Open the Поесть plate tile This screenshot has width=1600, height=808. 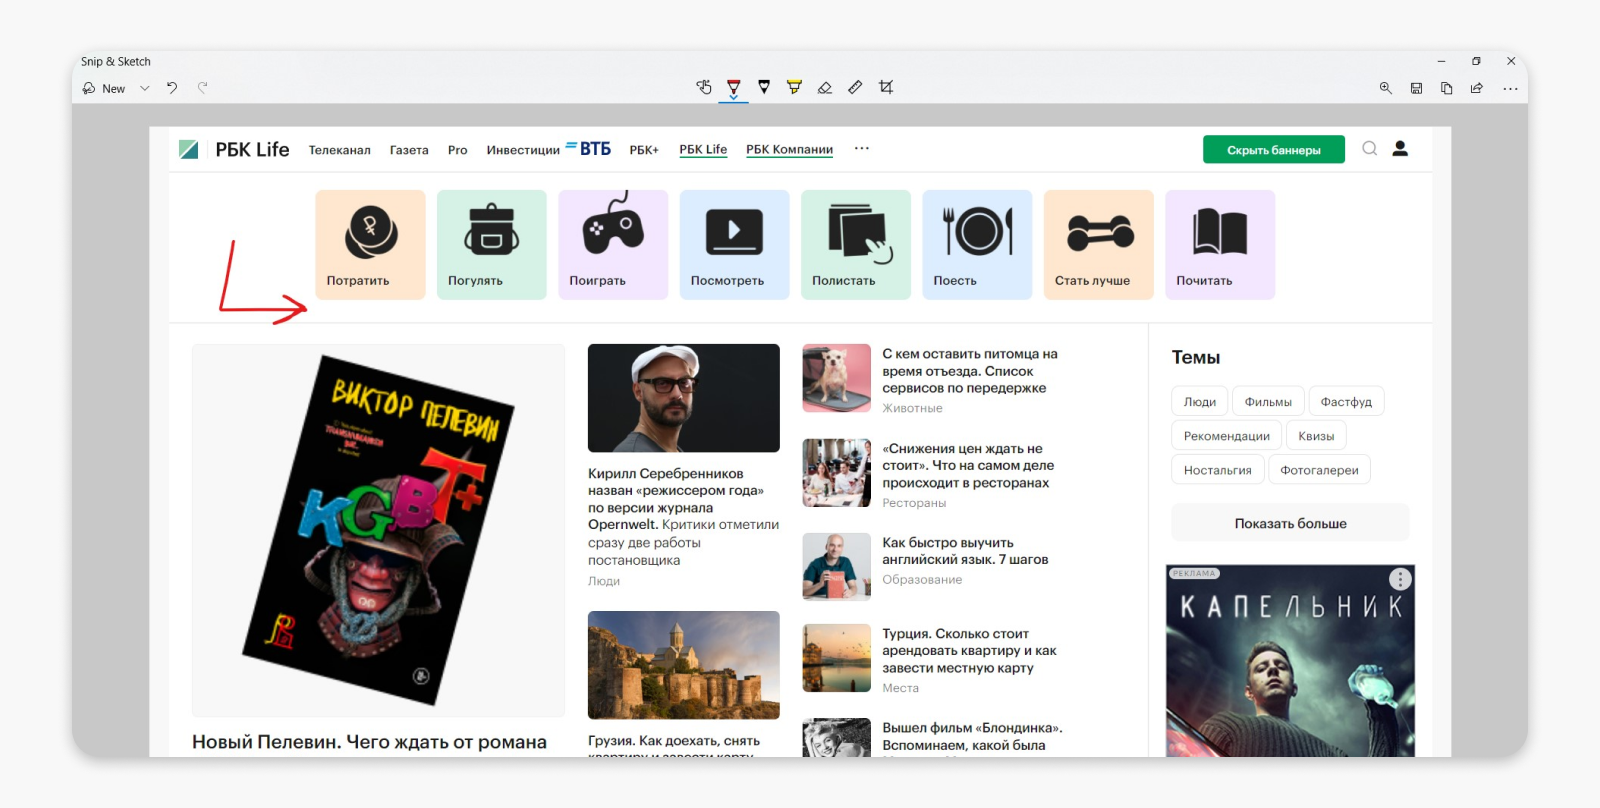[x=977, y=245]
